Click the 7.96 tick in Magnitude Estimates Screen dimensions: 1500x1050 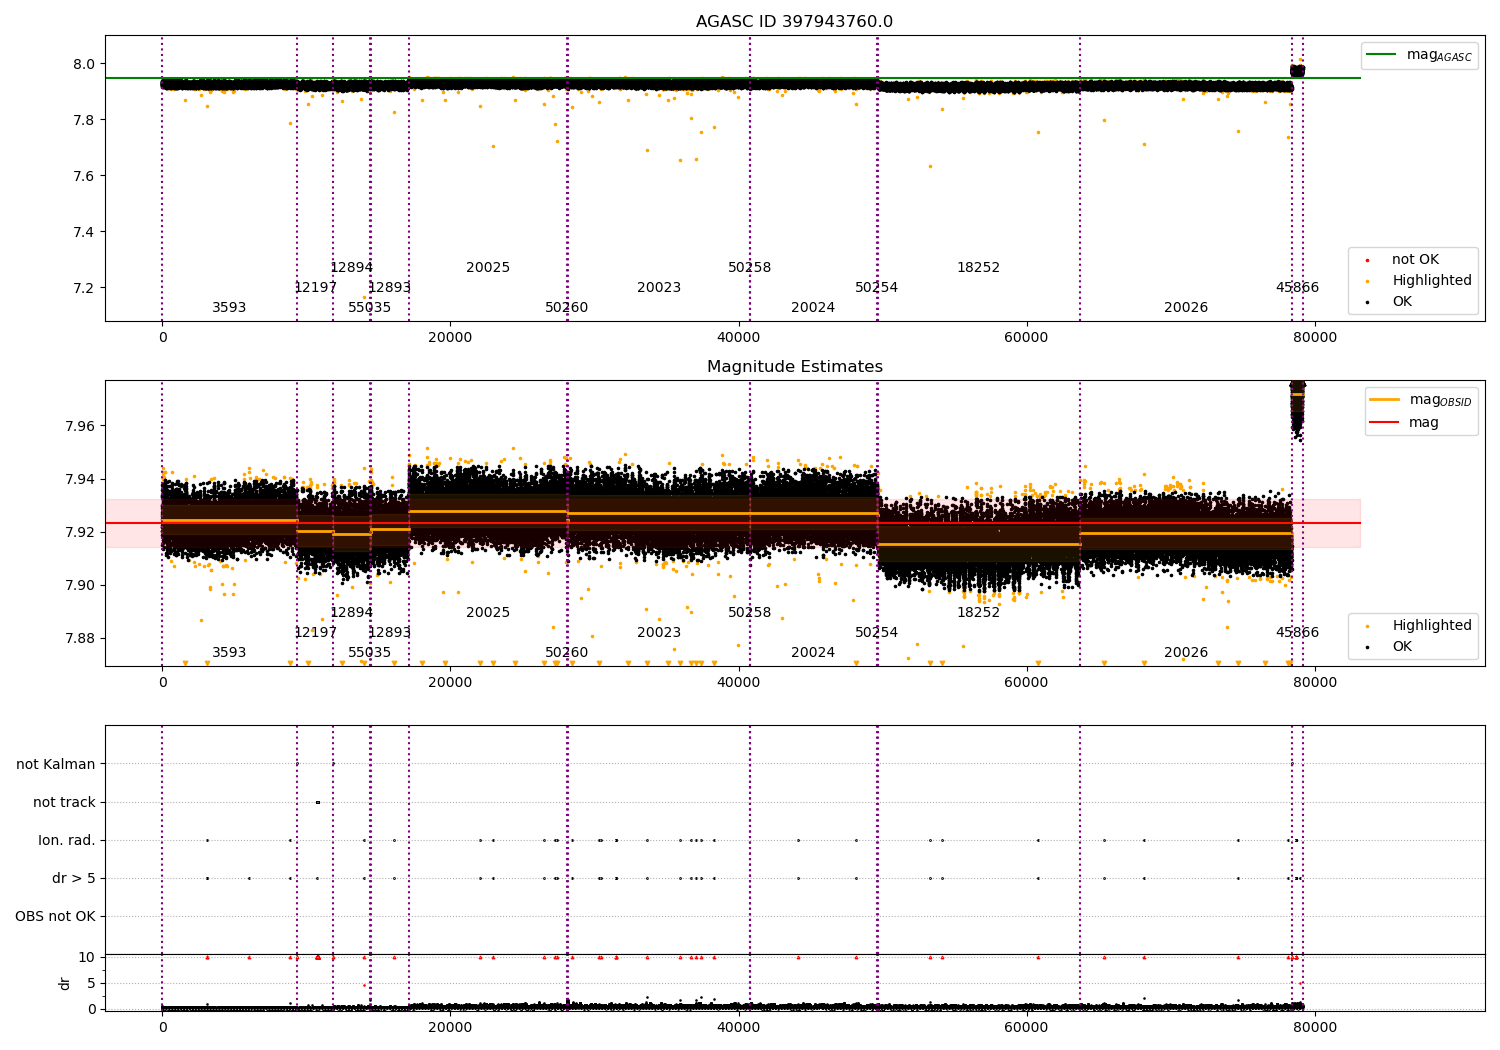tap(80, 426)
